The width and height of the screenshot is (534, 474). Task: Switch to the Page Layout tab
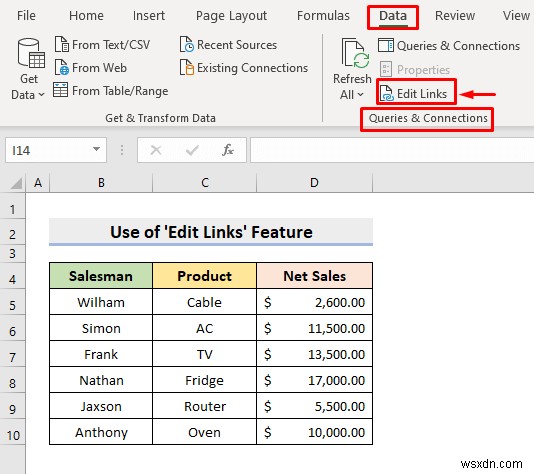[231, 16]
